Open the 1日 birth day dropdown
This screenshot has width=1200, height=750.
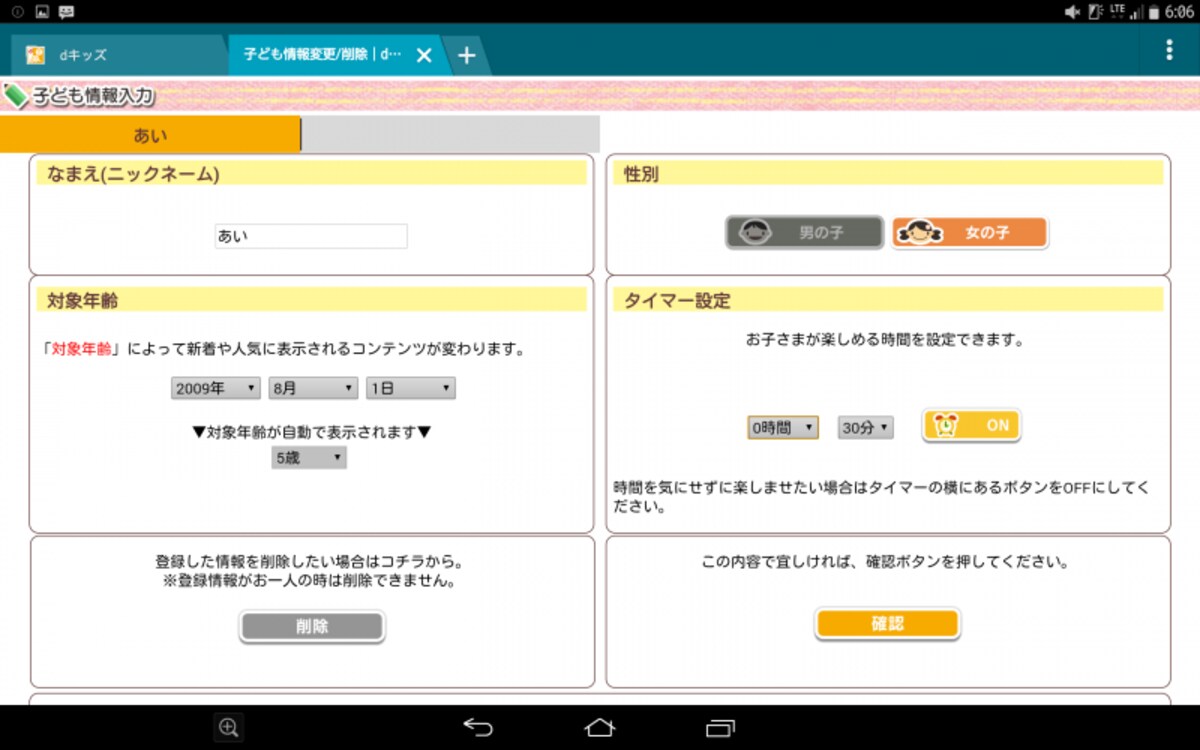tap(411, 388)
